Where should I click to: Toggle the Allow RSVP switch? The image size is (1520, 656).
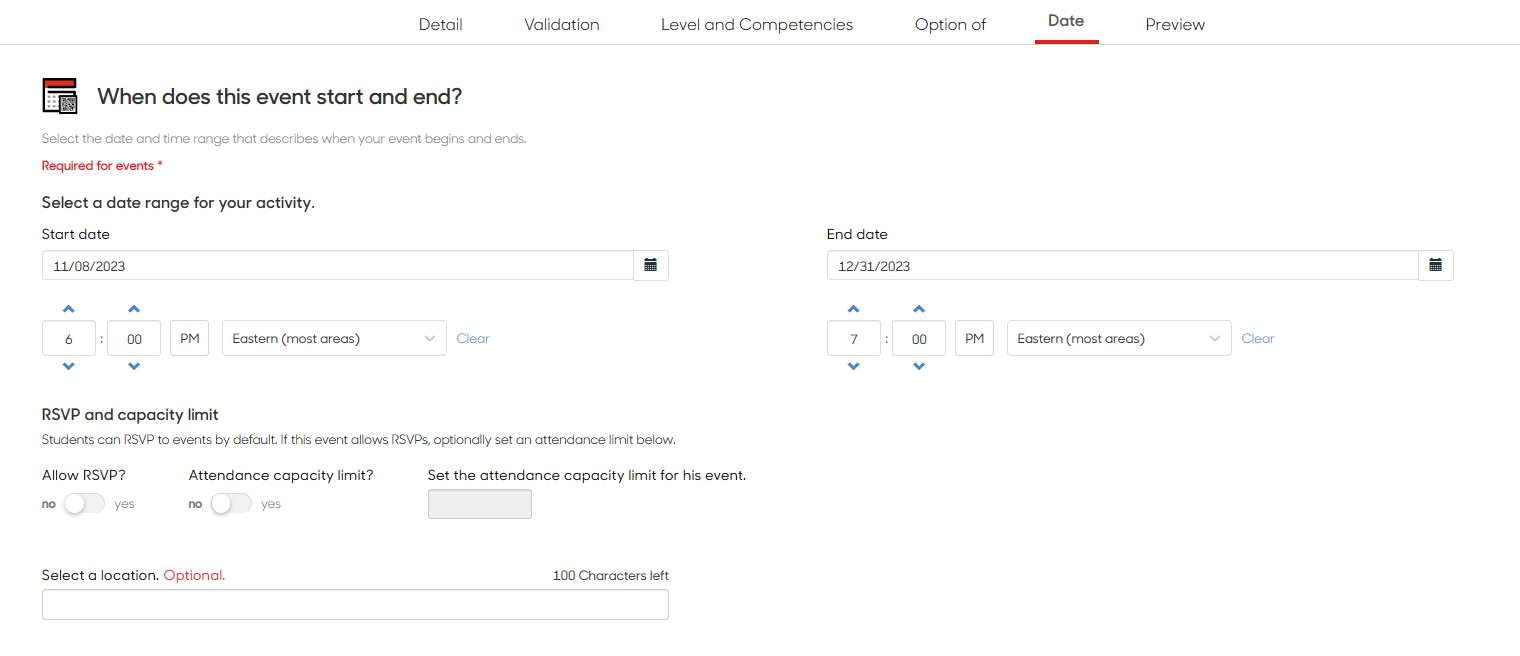tap(84, 504)
